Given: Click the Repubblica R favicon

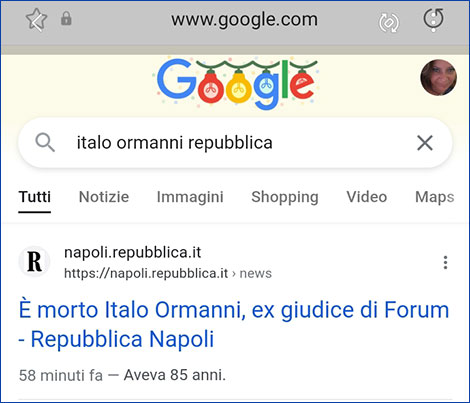Looking at the screenshot, I should coord(34,261).
